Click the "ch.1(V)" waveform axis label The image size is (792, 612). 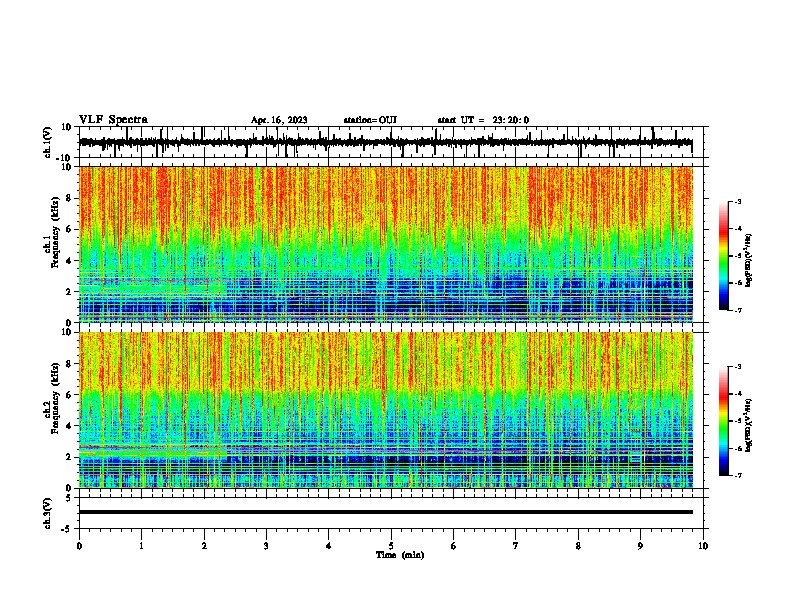pyautogui.click(x=48, y=142)
